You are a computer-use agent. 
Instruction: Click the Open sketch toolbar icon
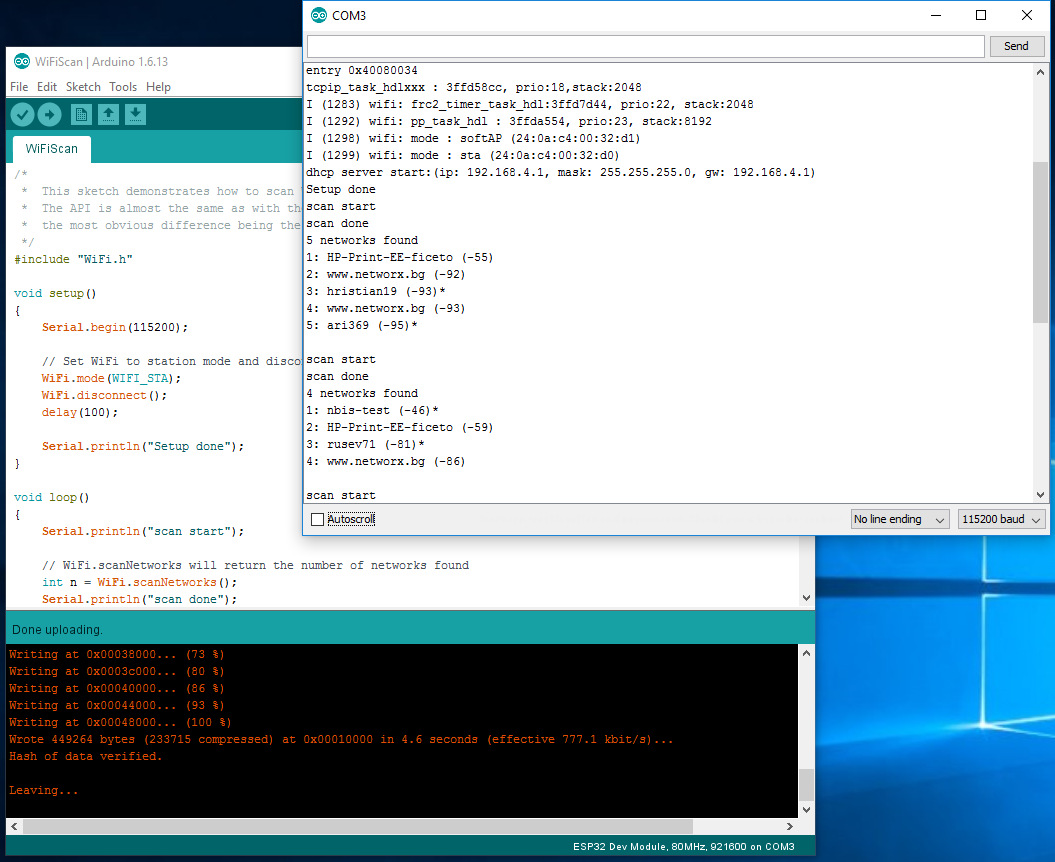click(108, 114)
